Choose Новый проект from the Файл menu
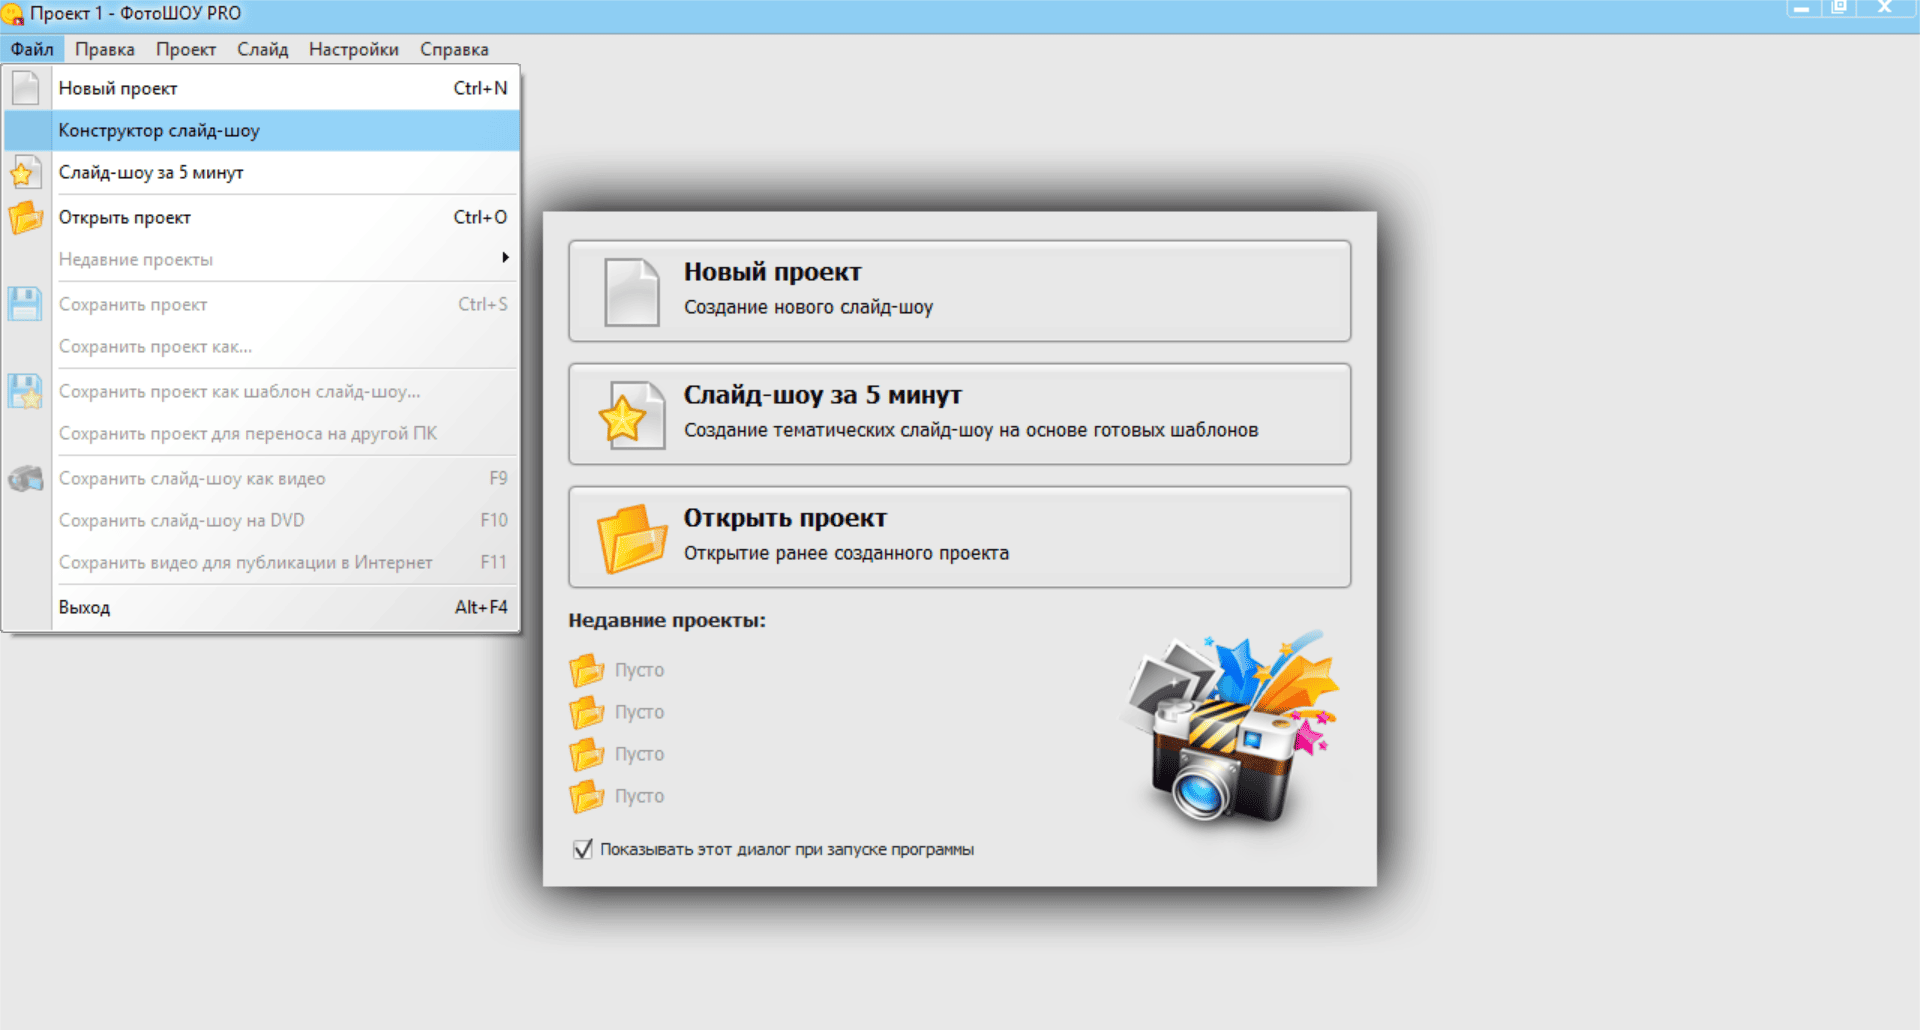The image size is (1920, 1030). [262, 88]
